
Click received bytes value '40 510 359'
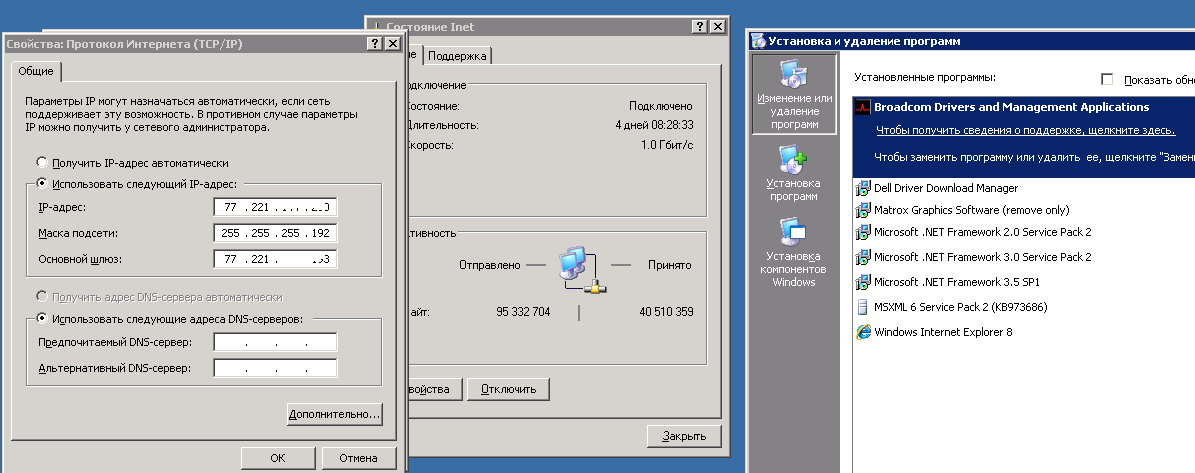(x=667, y=312)
